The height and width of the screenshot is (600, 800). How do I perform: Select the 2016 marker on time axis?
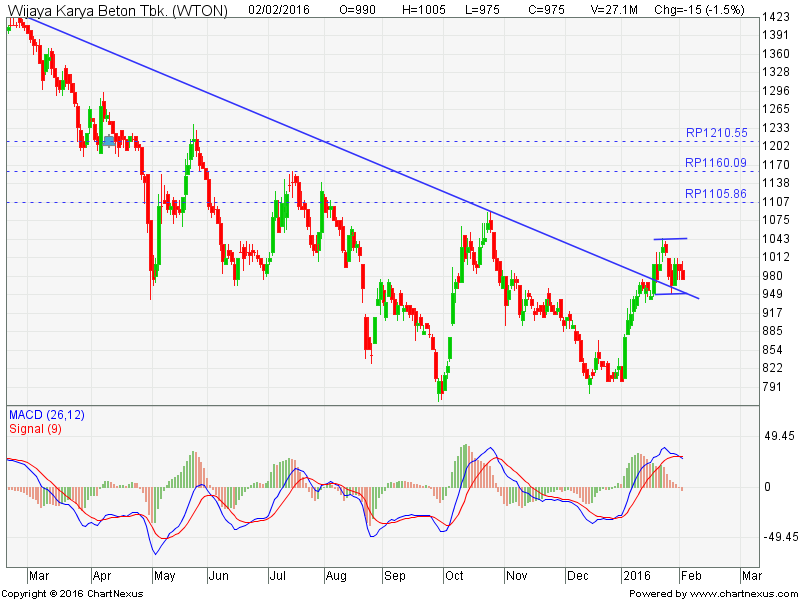[x=636, y=576]
